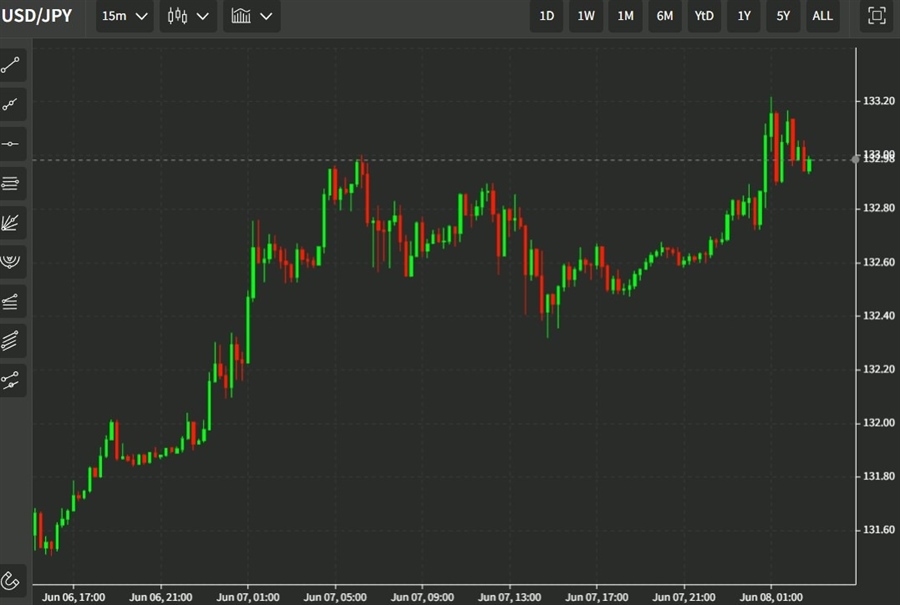The width and height of the screenshot is (900, 605).
Task: Set range to YtD
Action: 704,16
